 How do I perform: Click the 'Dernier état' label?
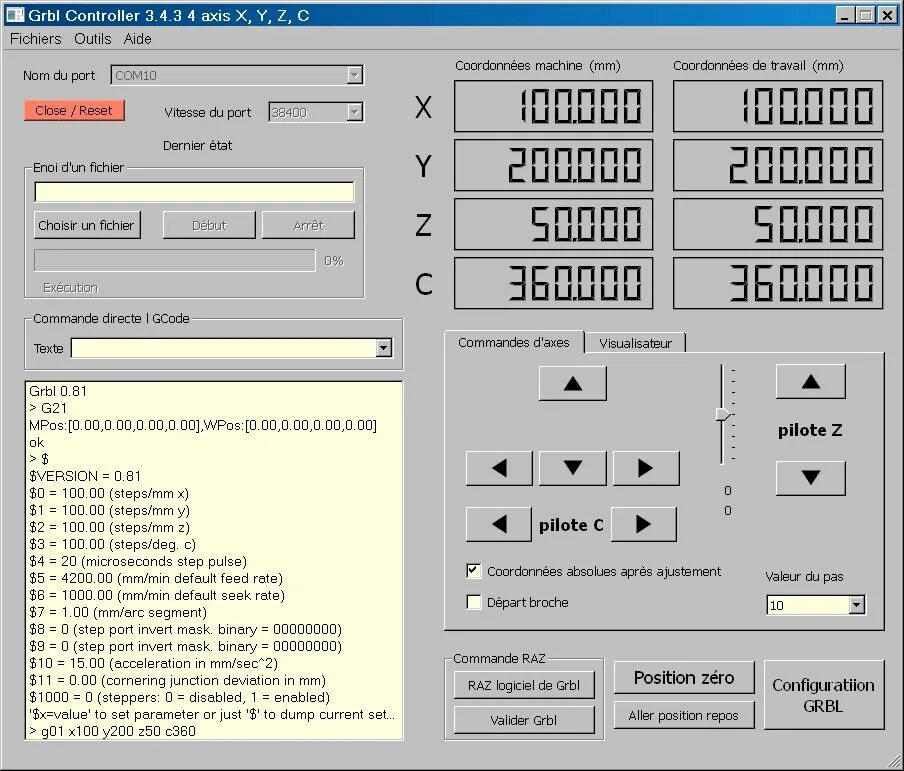(197, 145)
